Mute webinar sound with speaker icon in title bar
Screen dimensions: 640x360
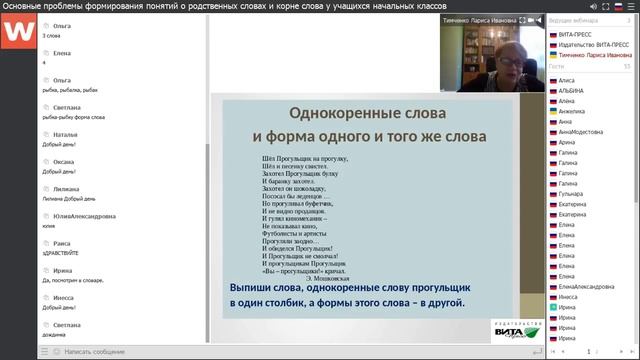tap(593, 7)
